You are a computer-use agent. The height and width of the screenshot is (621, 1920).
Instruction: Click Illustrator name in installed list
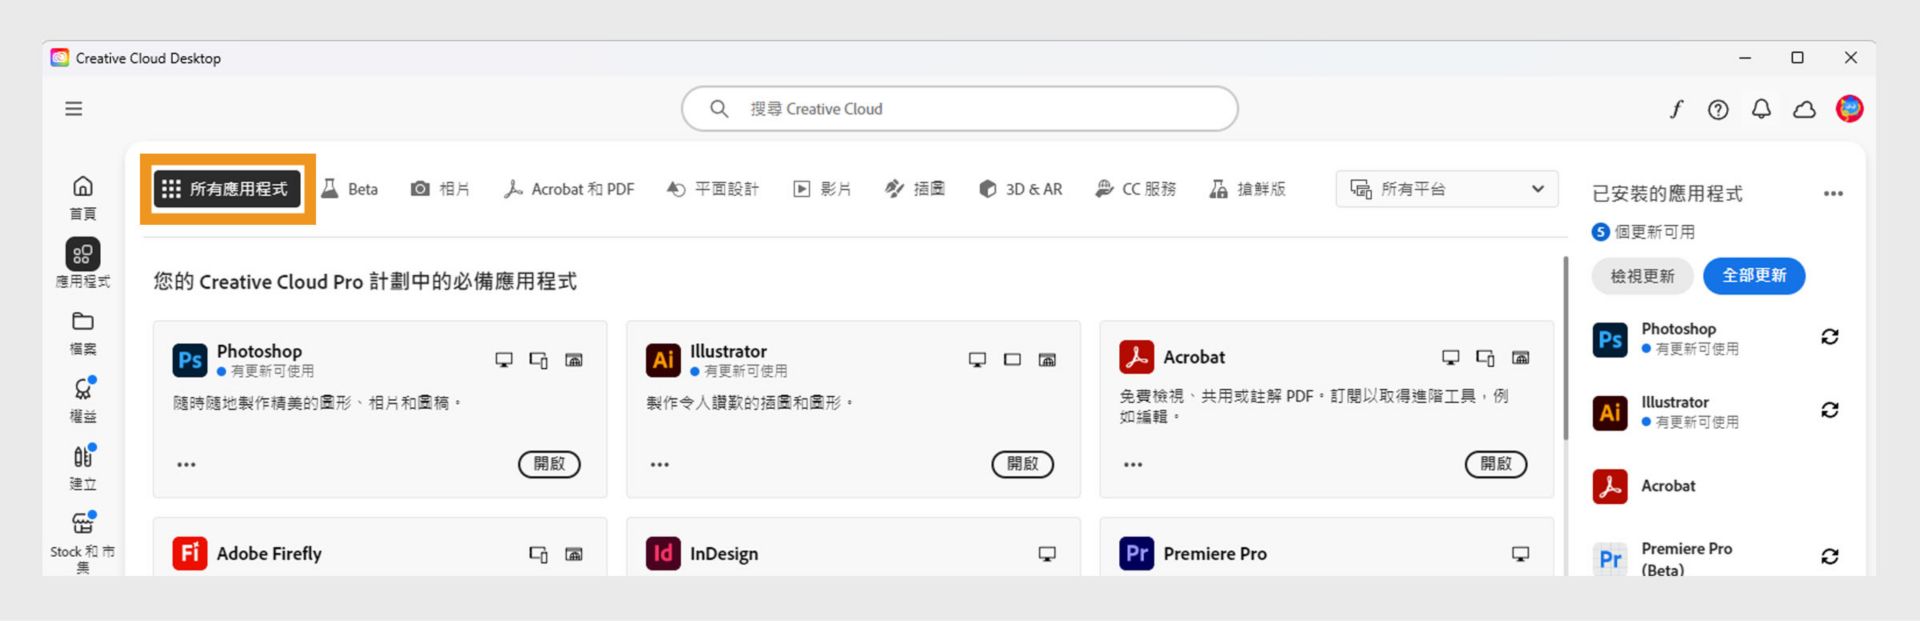(1675, 402)
